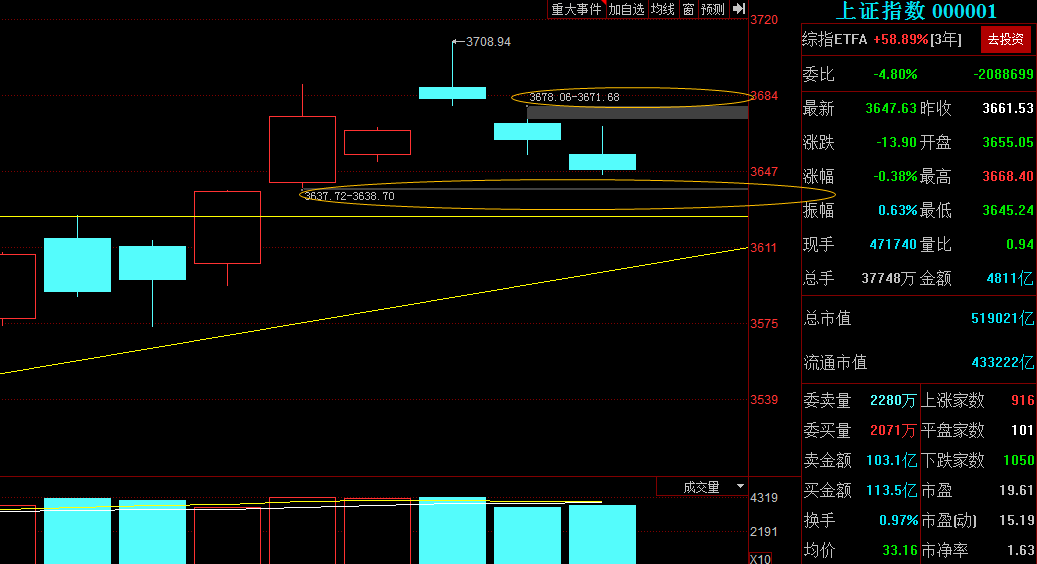Click the 均价 value 33.16
The image size is (1037, 564).
(899, 550)
